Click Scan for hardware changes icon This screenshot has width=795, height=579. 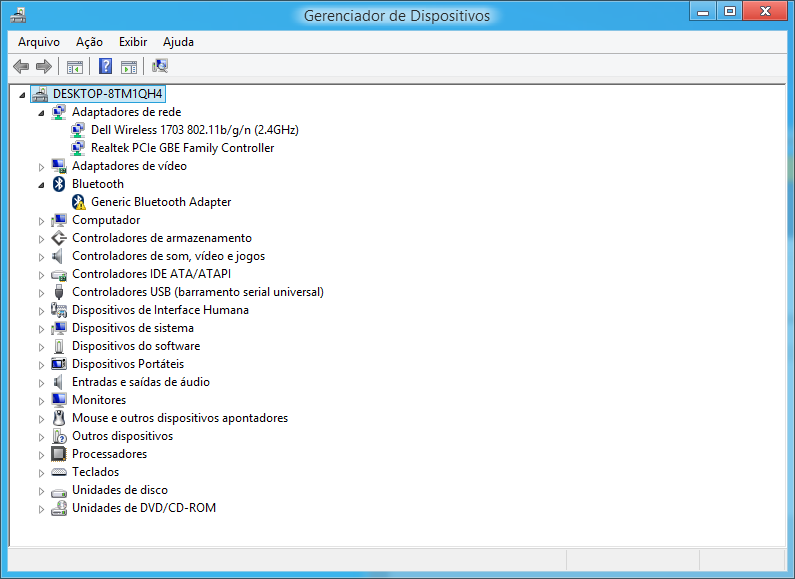[160, 66]
